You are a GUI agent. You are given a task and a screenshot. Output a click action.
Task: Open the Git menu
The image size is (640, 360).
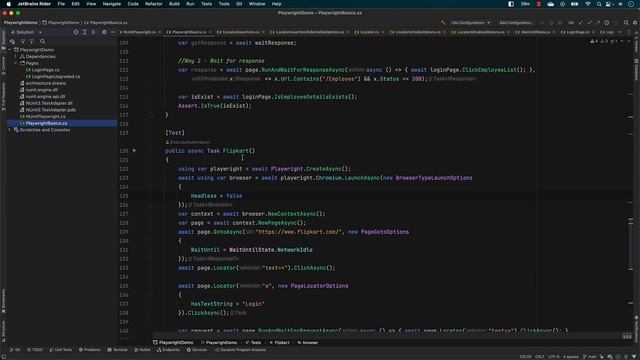239,4
